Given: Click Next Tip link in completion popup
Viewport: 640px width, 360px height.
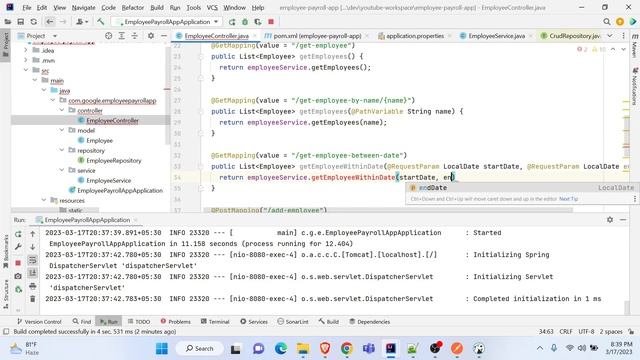Looking at the screenshot, I should (x=569, y=199).
